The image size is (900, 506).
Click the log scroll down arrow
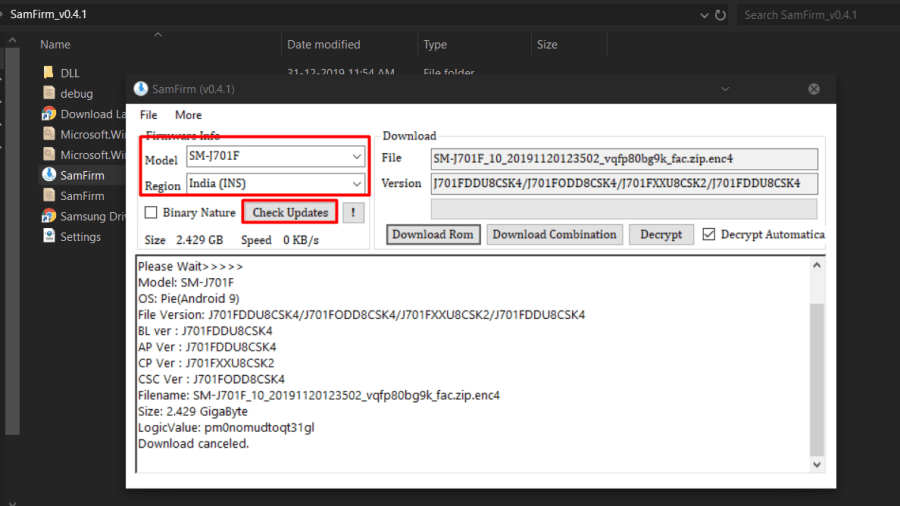tap(817, 465)
